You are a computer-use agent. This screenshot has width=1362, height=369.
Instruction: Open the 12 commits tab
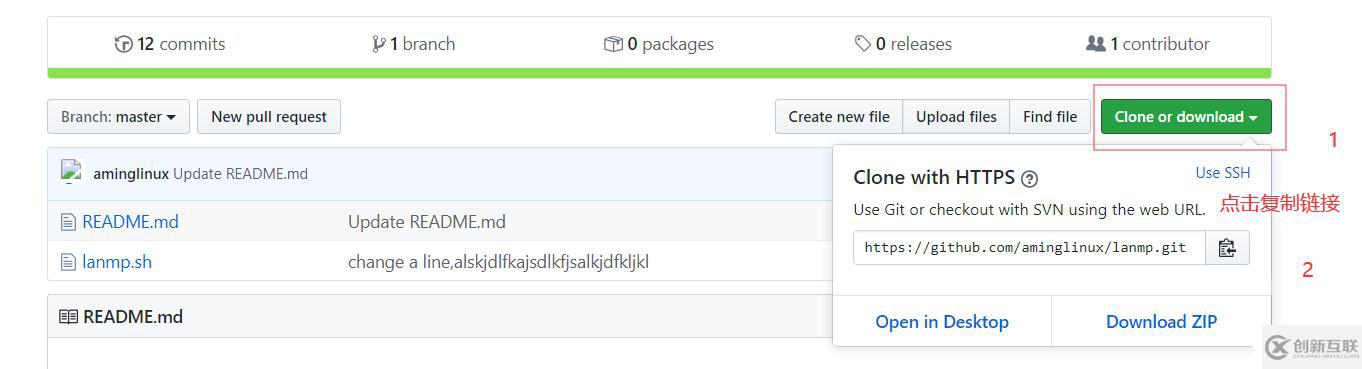point(170,44)
